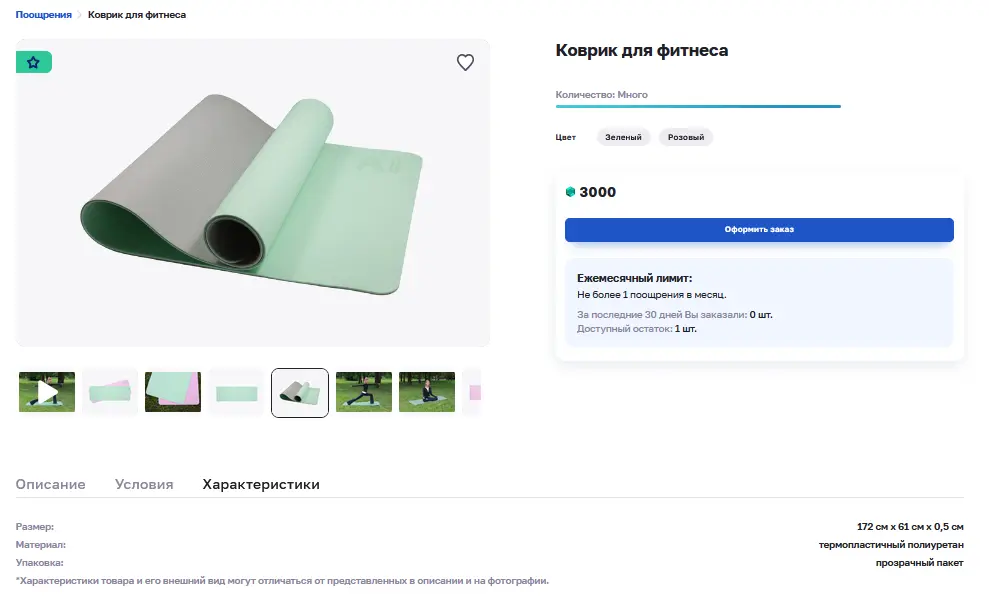
Task: View the woman in lunge pose thumbnail
Action: point(364,392)
